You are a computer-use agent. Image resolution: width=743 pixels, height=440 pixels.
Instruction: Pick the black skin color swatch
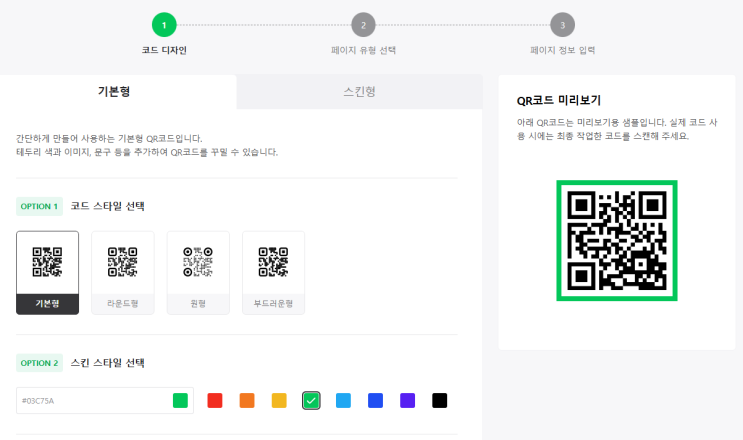click(440, 401)
